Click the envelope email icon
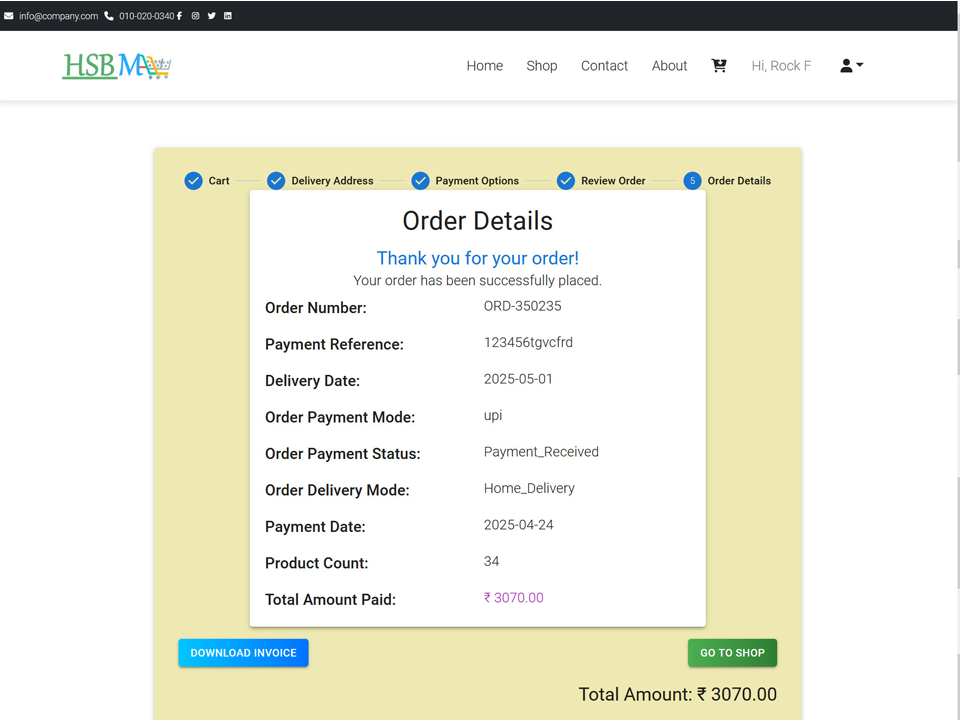This screenshot has width=960, height=720. 9,16
